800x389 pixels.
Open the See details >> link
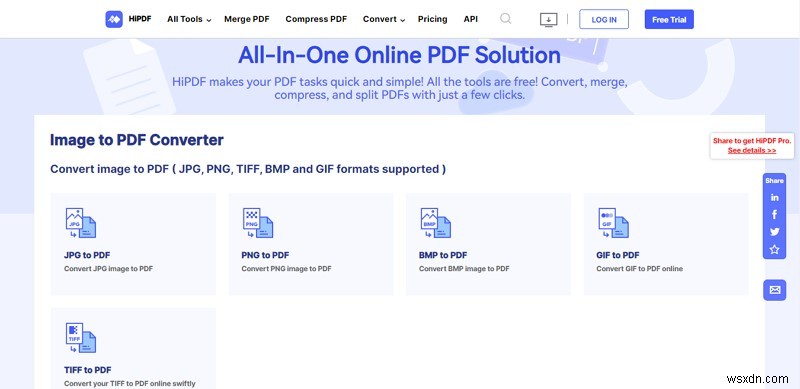click(752, 151)
